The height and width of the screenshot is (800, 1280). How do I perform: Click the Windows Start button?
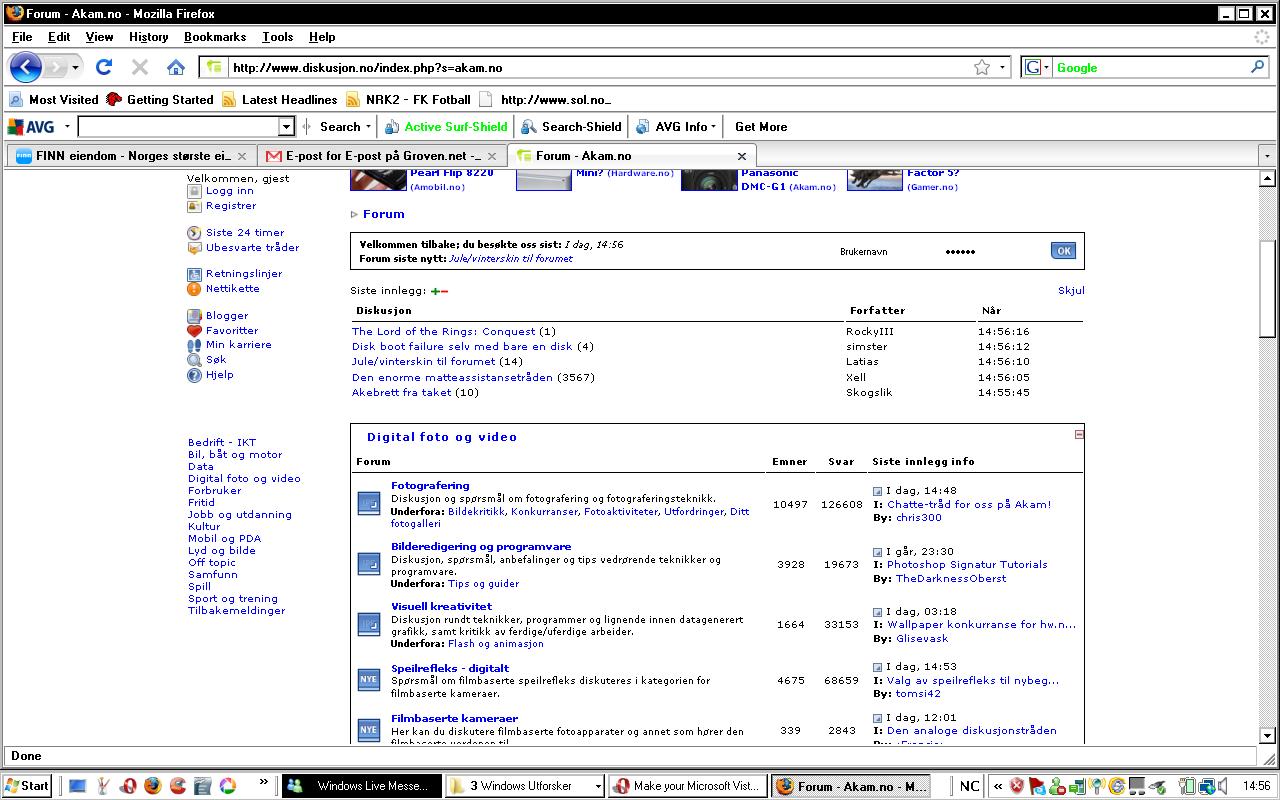coord(27,785)
